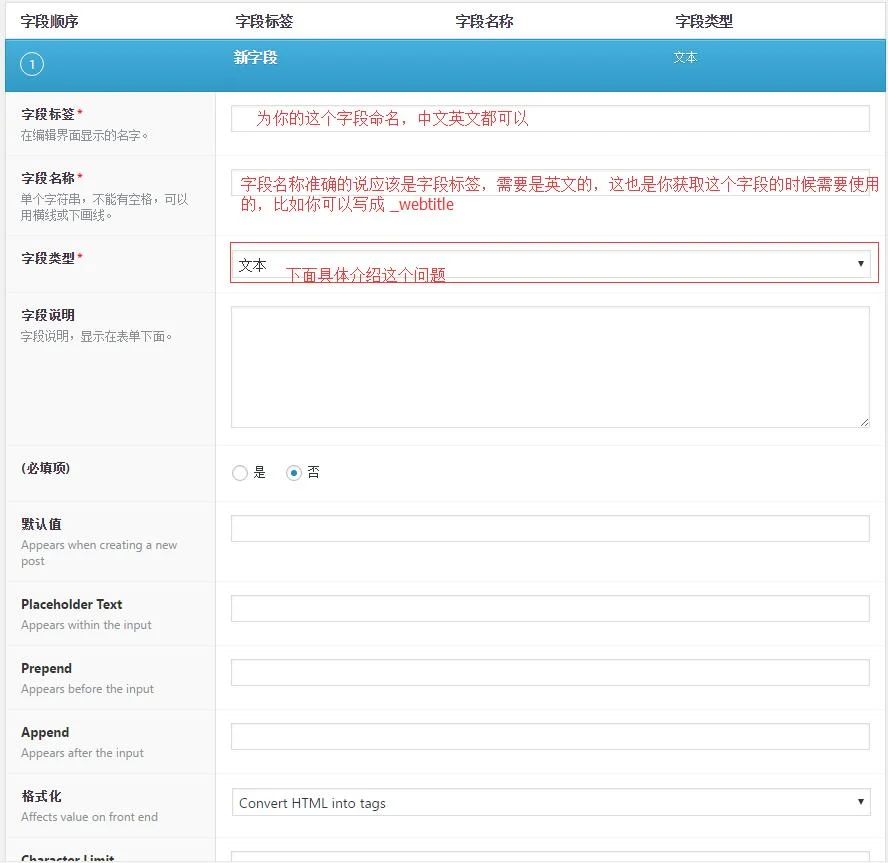This screenshot has width=888, height=863.
Task: Click the 默认值 default value input
Action: click(x=550, y=528)
